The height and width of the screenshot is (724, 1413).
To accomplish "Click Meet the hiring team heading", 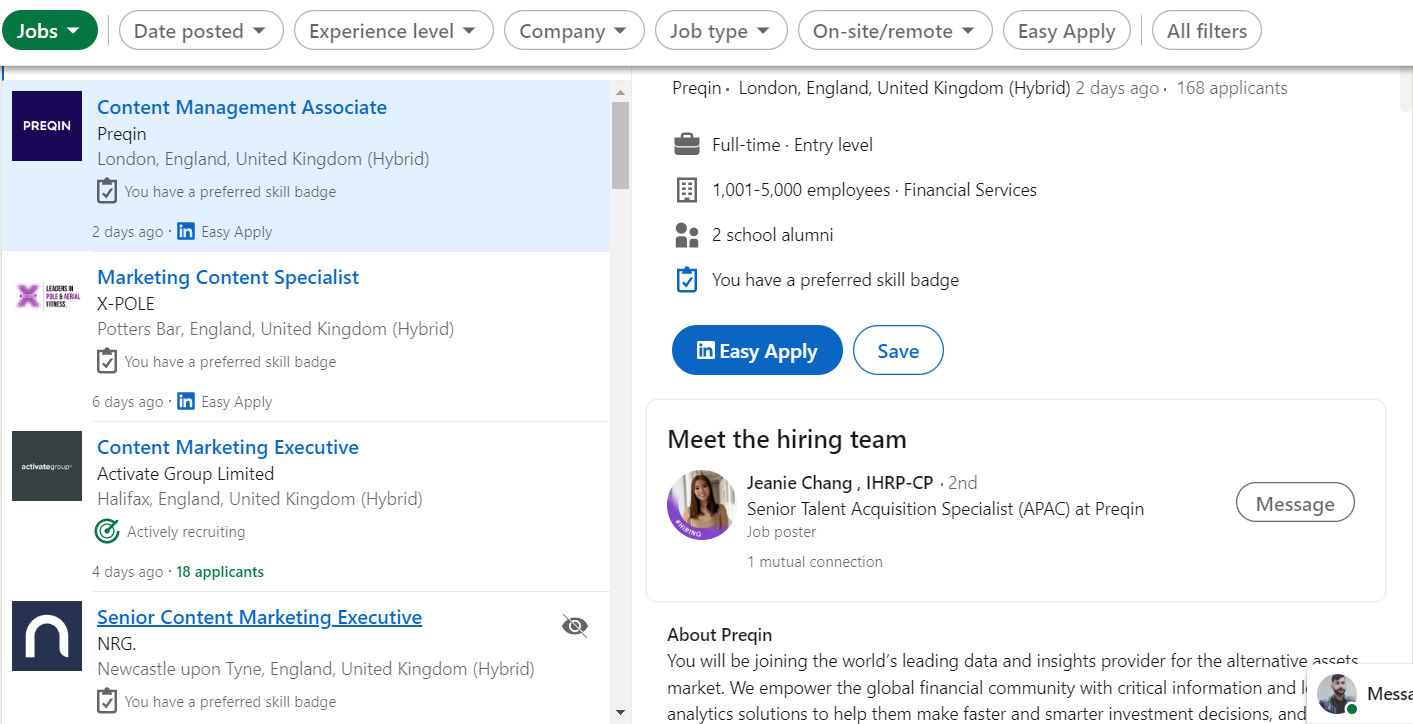I will click(787, 439).
